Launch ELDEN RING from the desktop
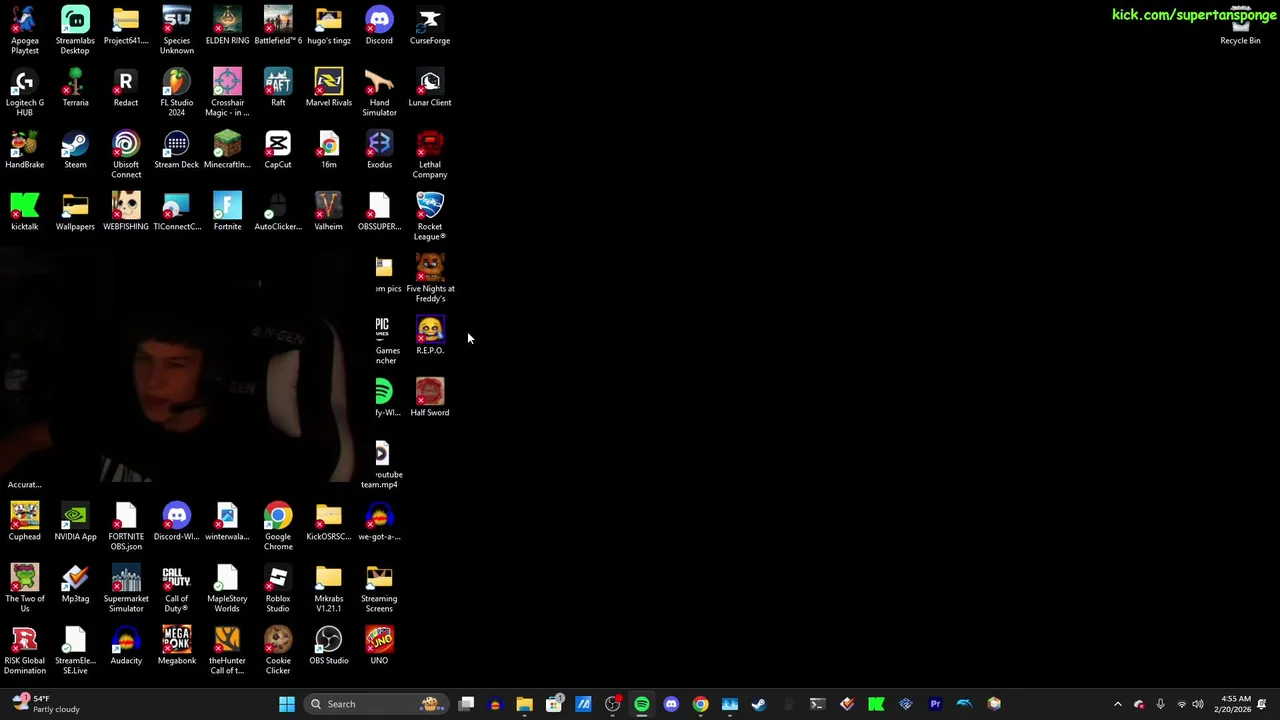This screenshot has width=1280, height=720. [227, 26]
